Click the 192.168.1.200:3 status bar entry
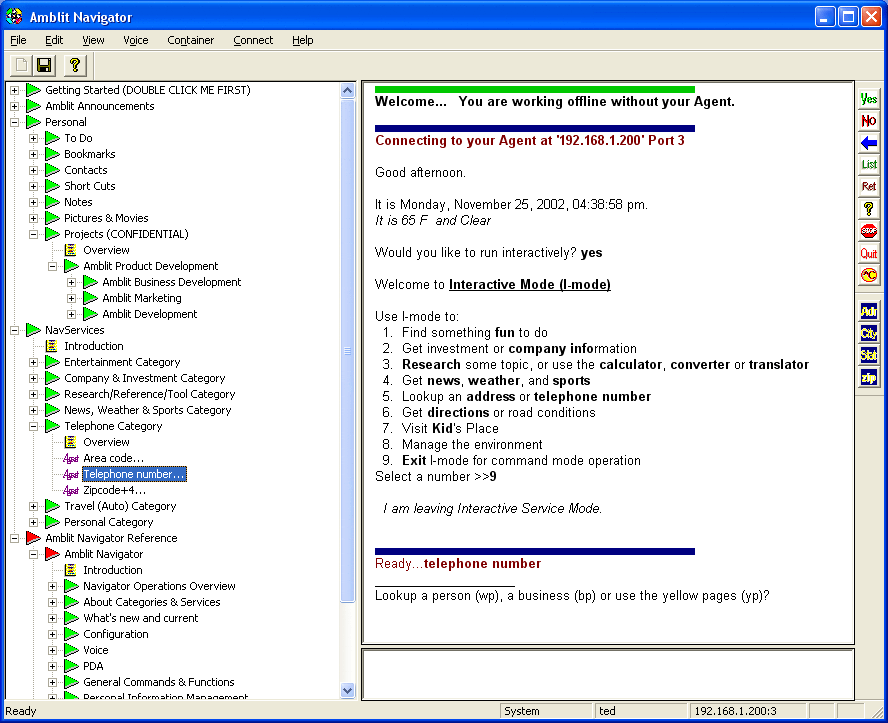This screenshot has width=888, height=723. [747, 711]
